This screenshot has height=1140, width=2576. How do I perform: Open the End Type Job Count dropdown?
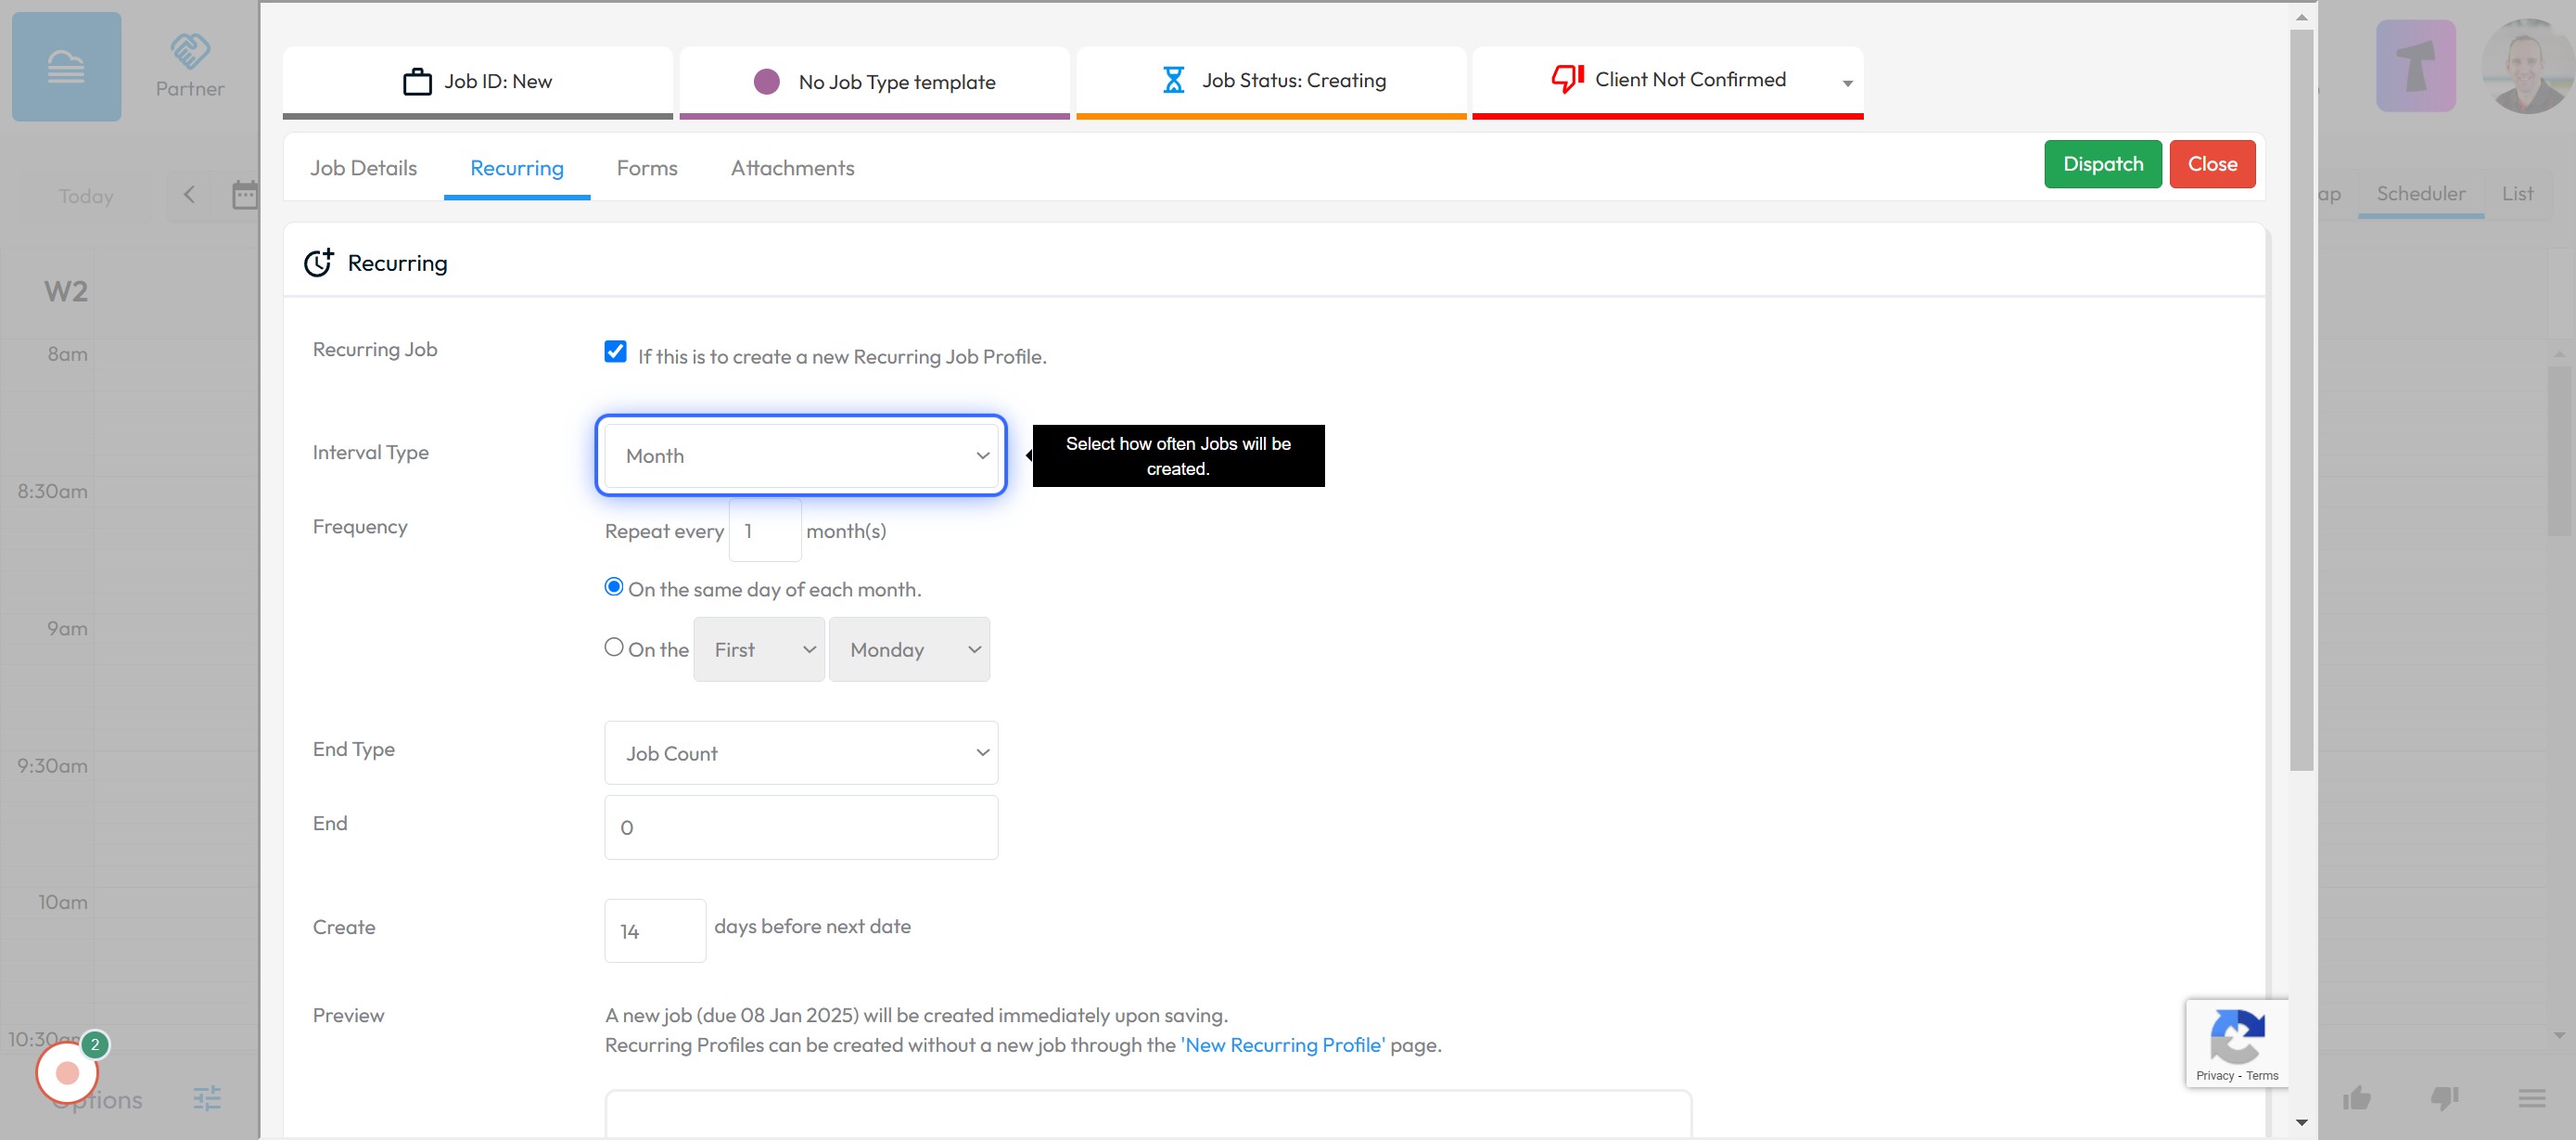point(801,753)
